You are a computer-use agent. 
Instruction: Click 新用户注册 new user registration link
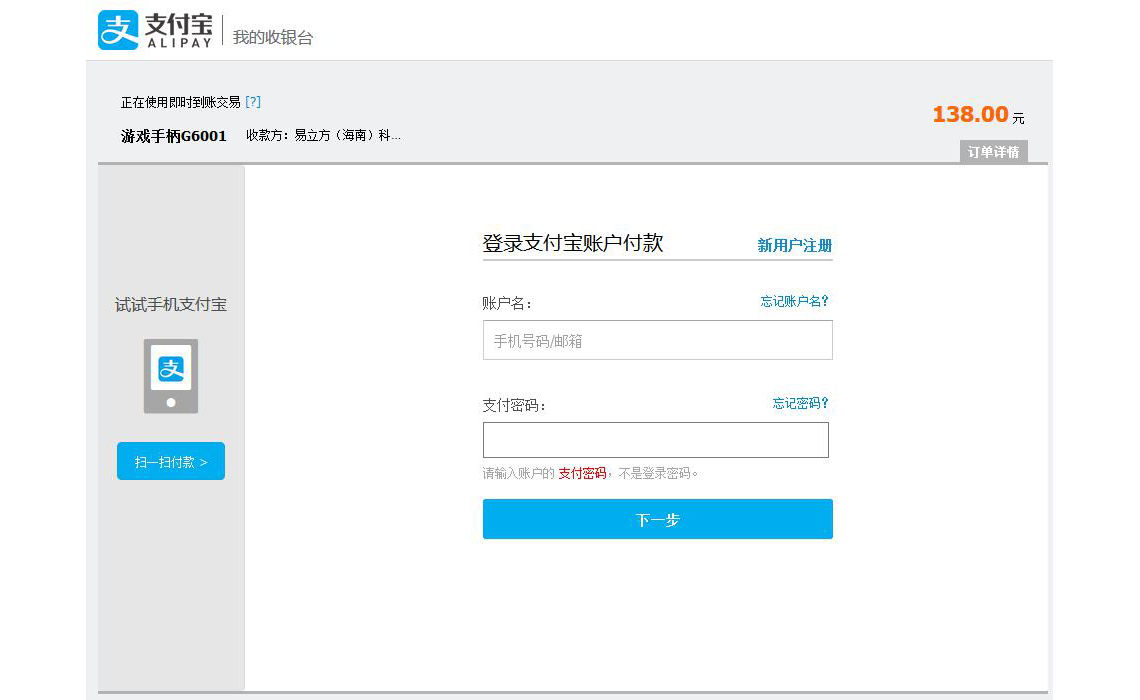794,245
